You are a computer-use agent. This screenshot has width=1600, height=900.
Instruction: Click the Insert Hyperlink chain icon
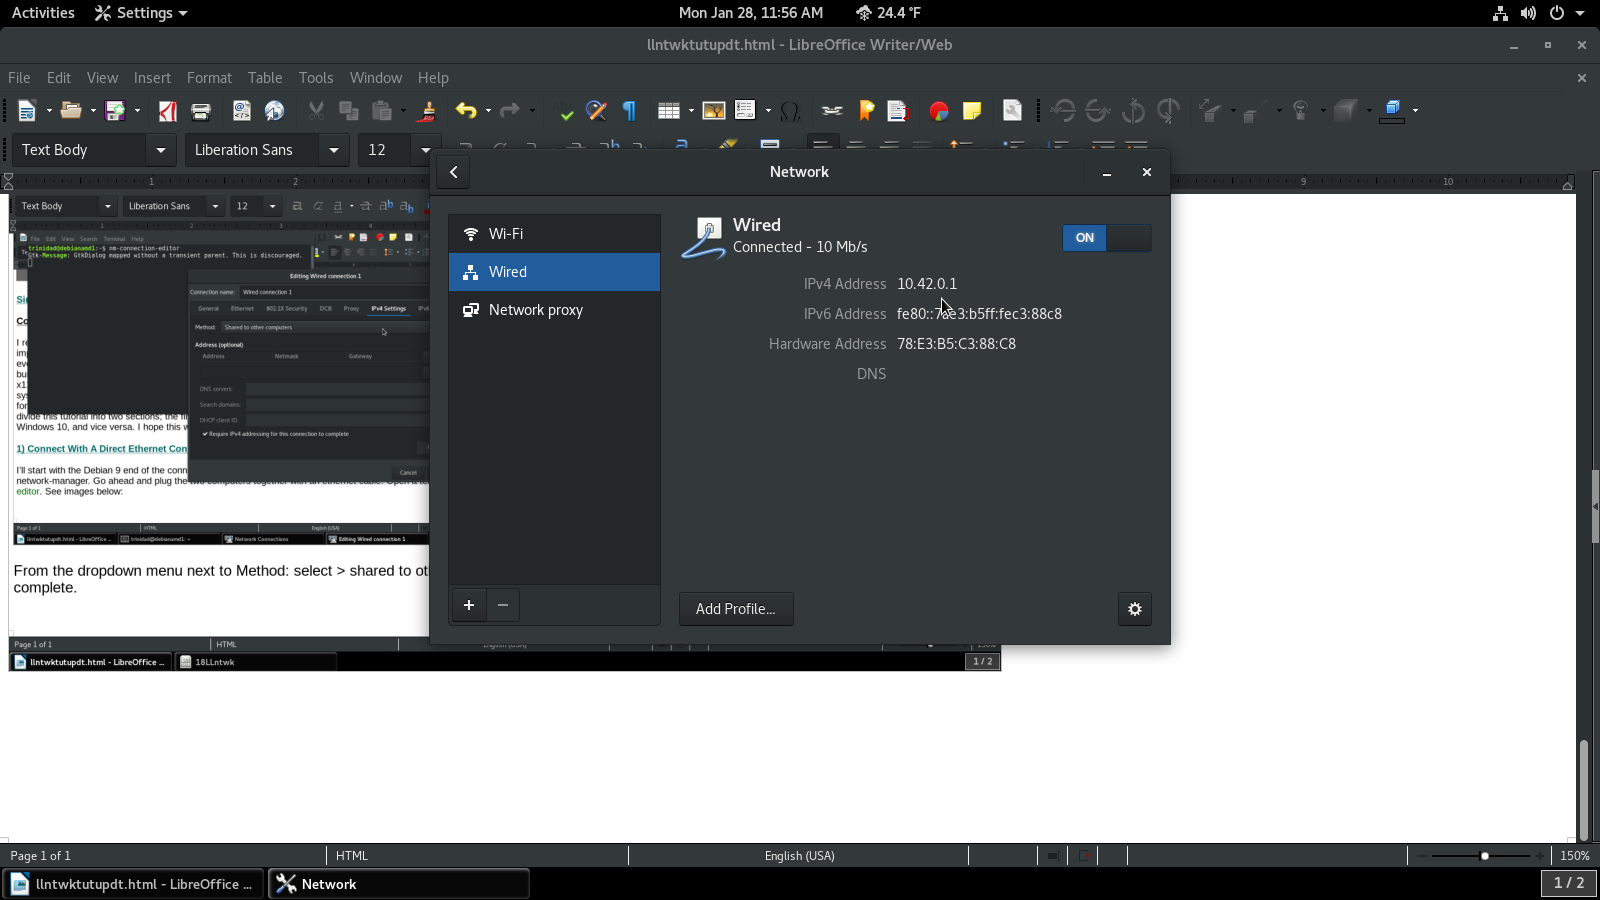(832, 111)
